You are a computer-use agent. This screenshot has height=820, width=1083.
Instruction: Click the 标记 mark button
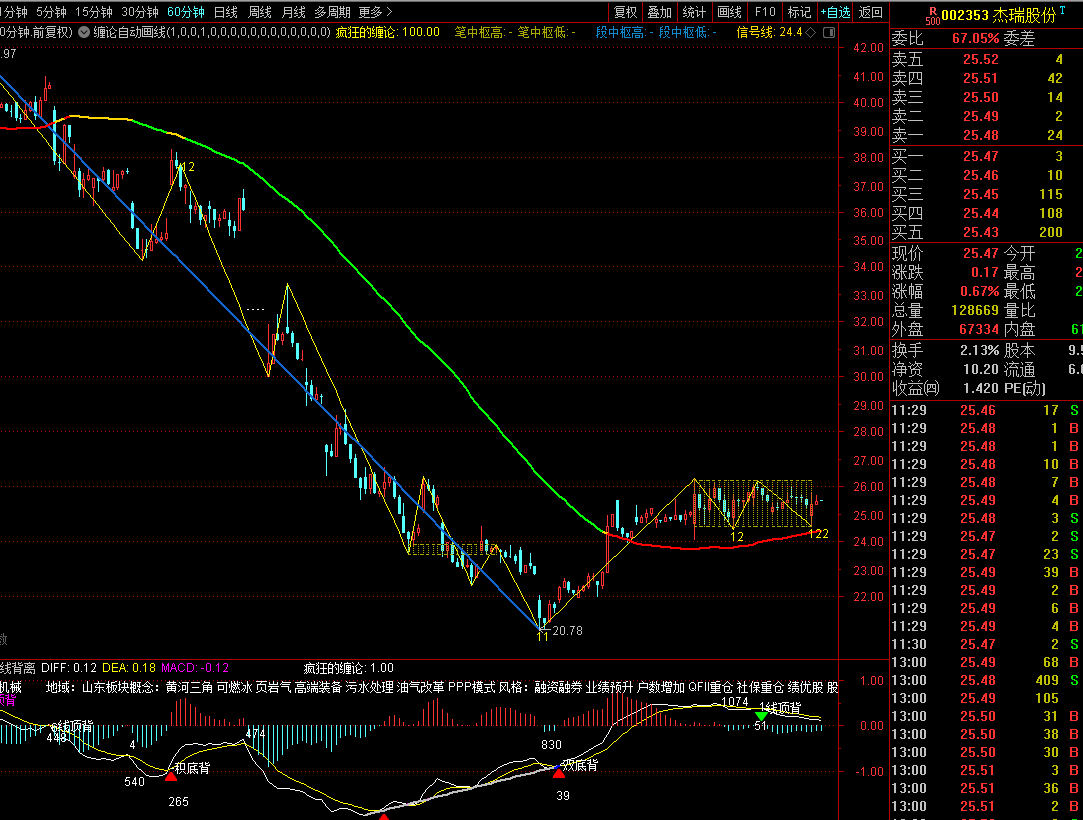click(799, 12)
